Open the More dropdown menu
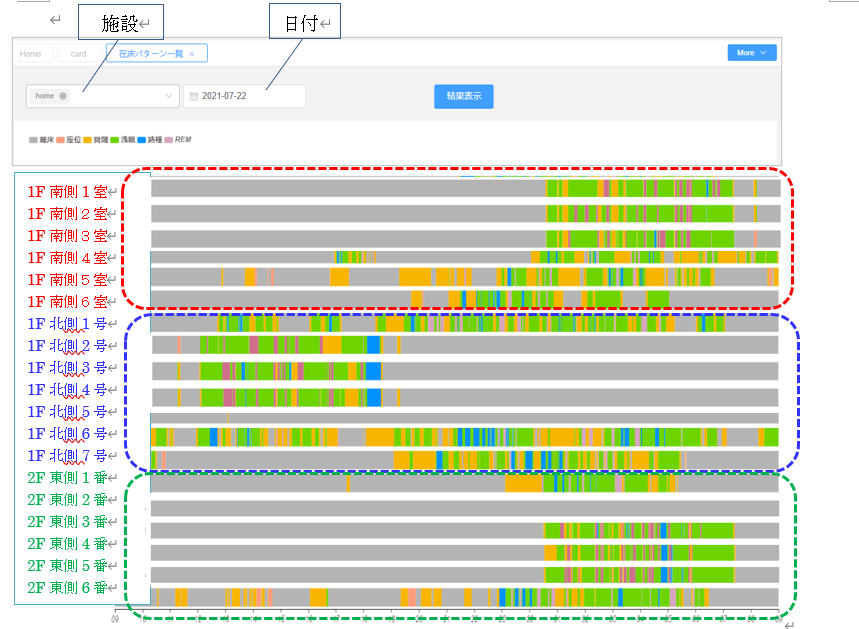The height and width of the screenshot is (629, 859). 751,52
